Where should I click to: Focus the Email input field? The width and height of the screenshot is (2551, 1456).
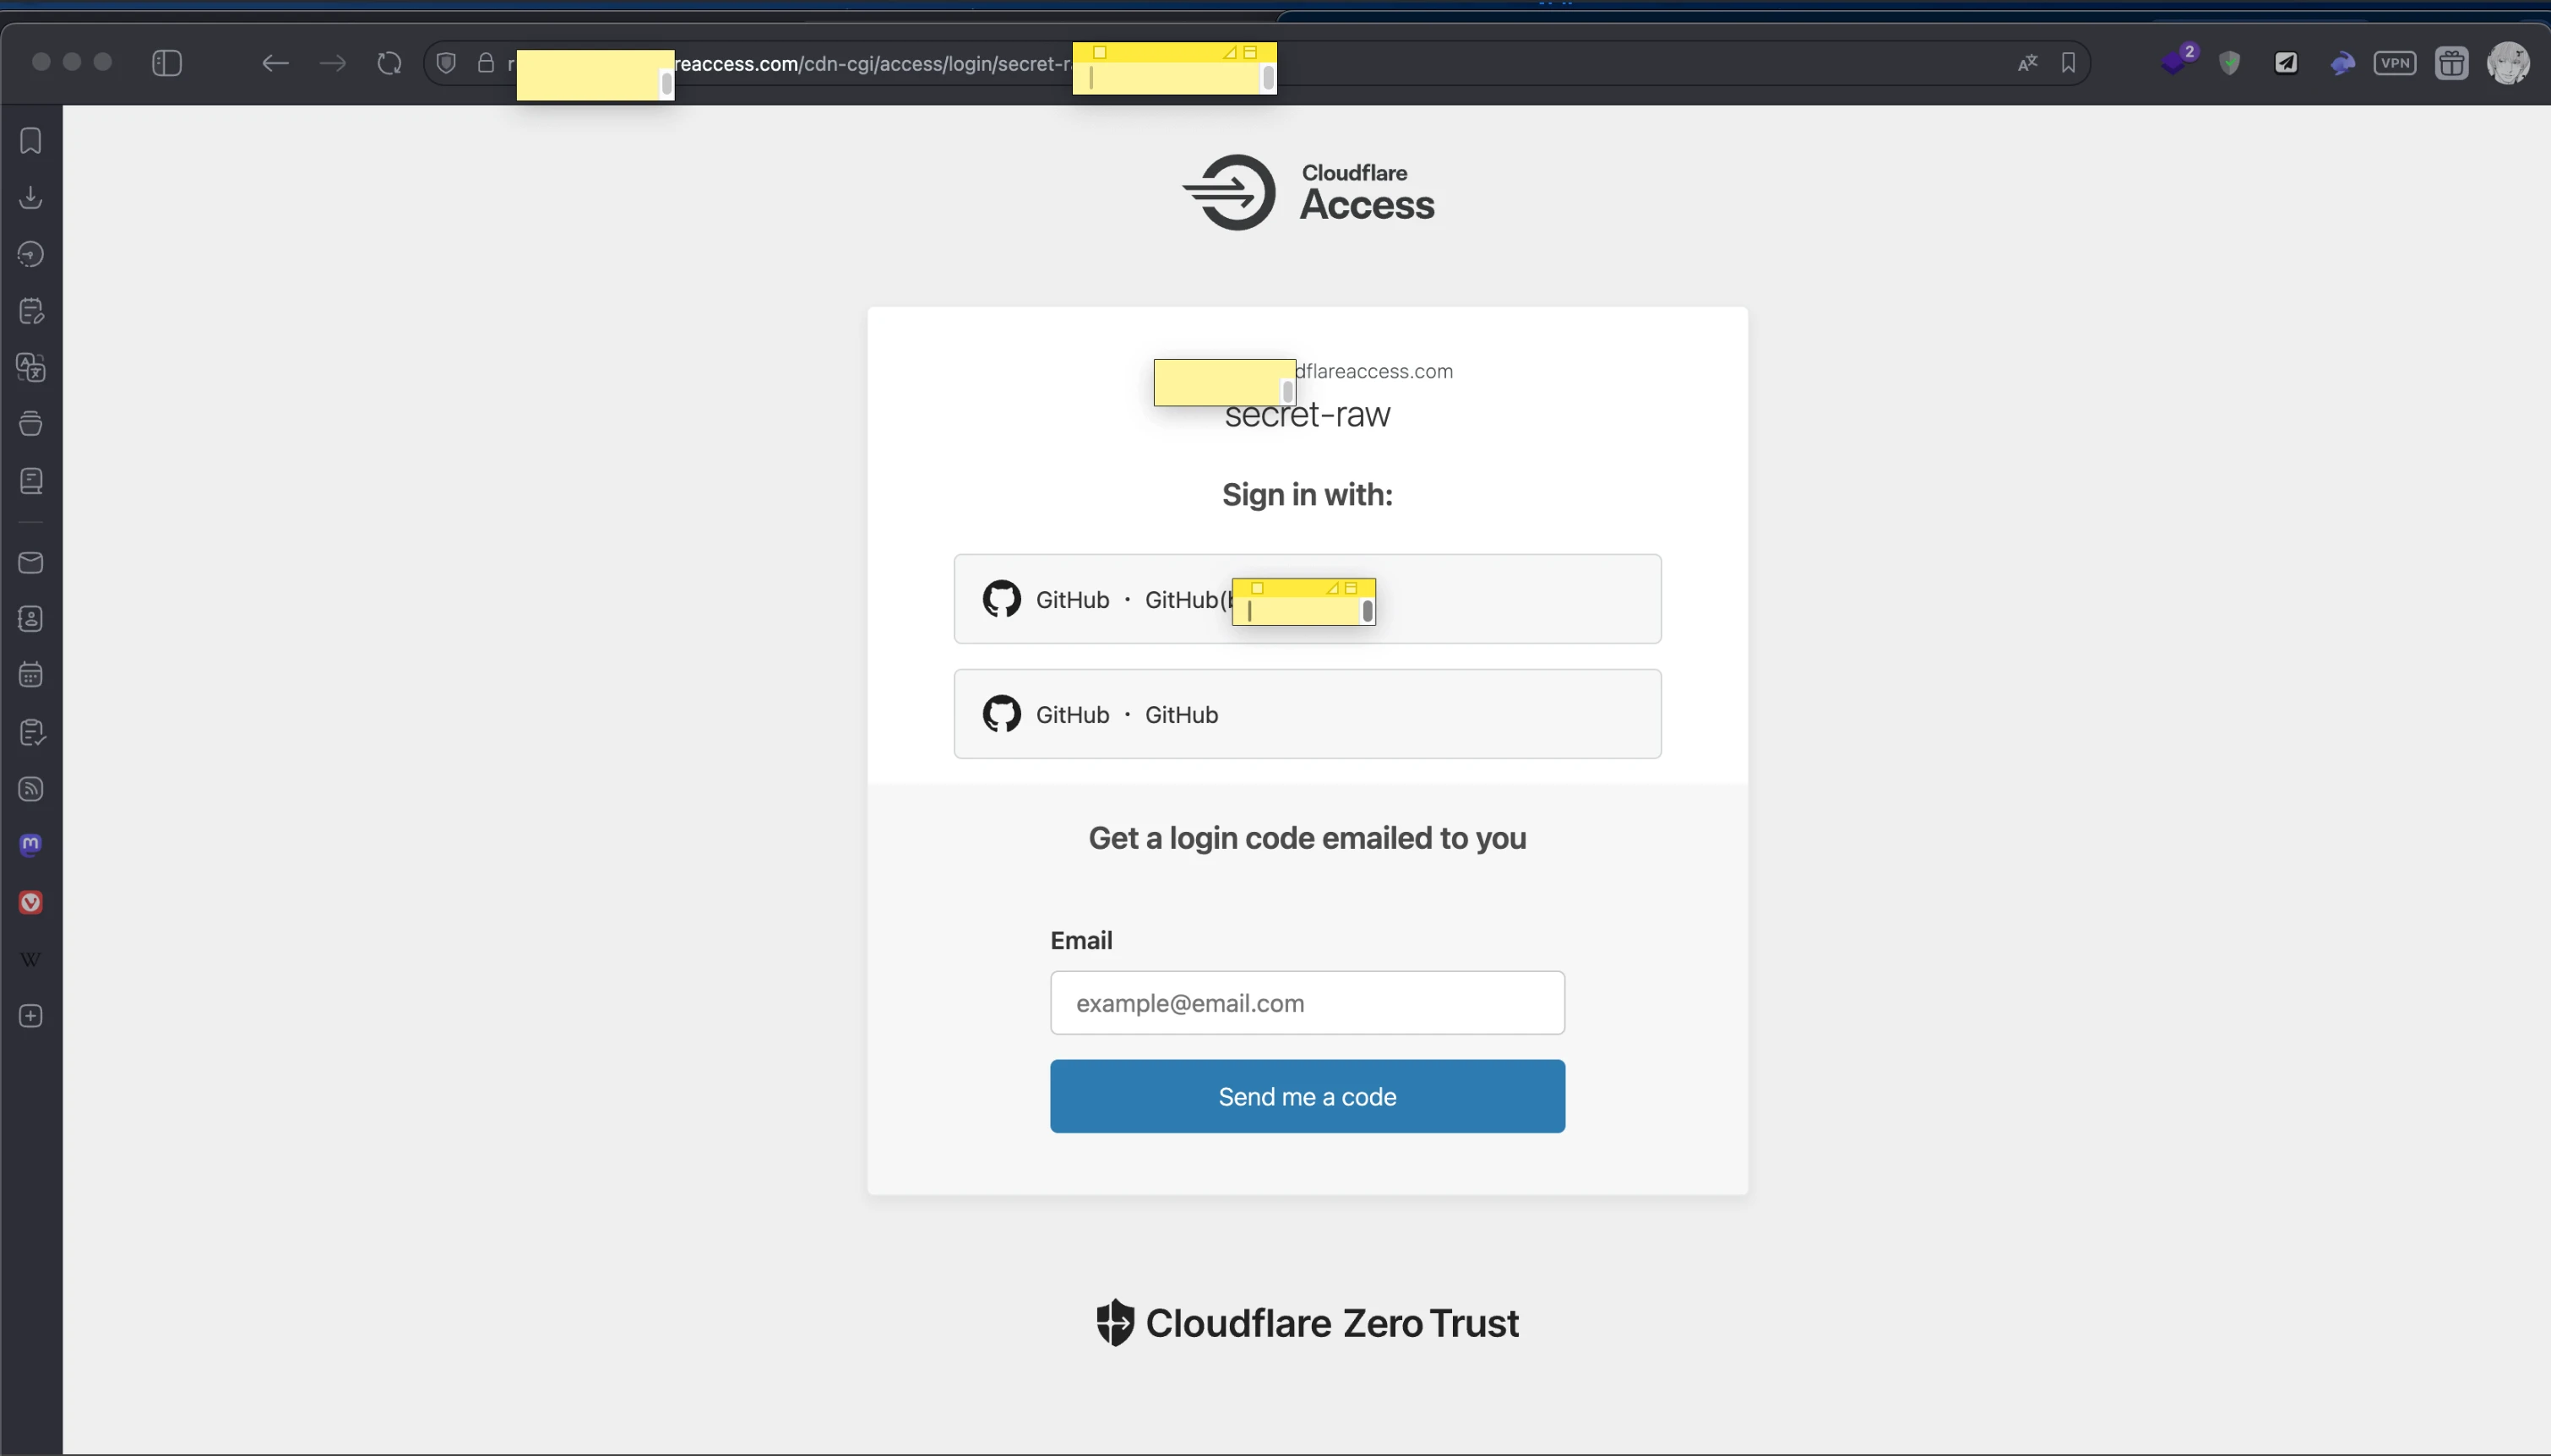pyautogui.click(x=1307, y=1003)
